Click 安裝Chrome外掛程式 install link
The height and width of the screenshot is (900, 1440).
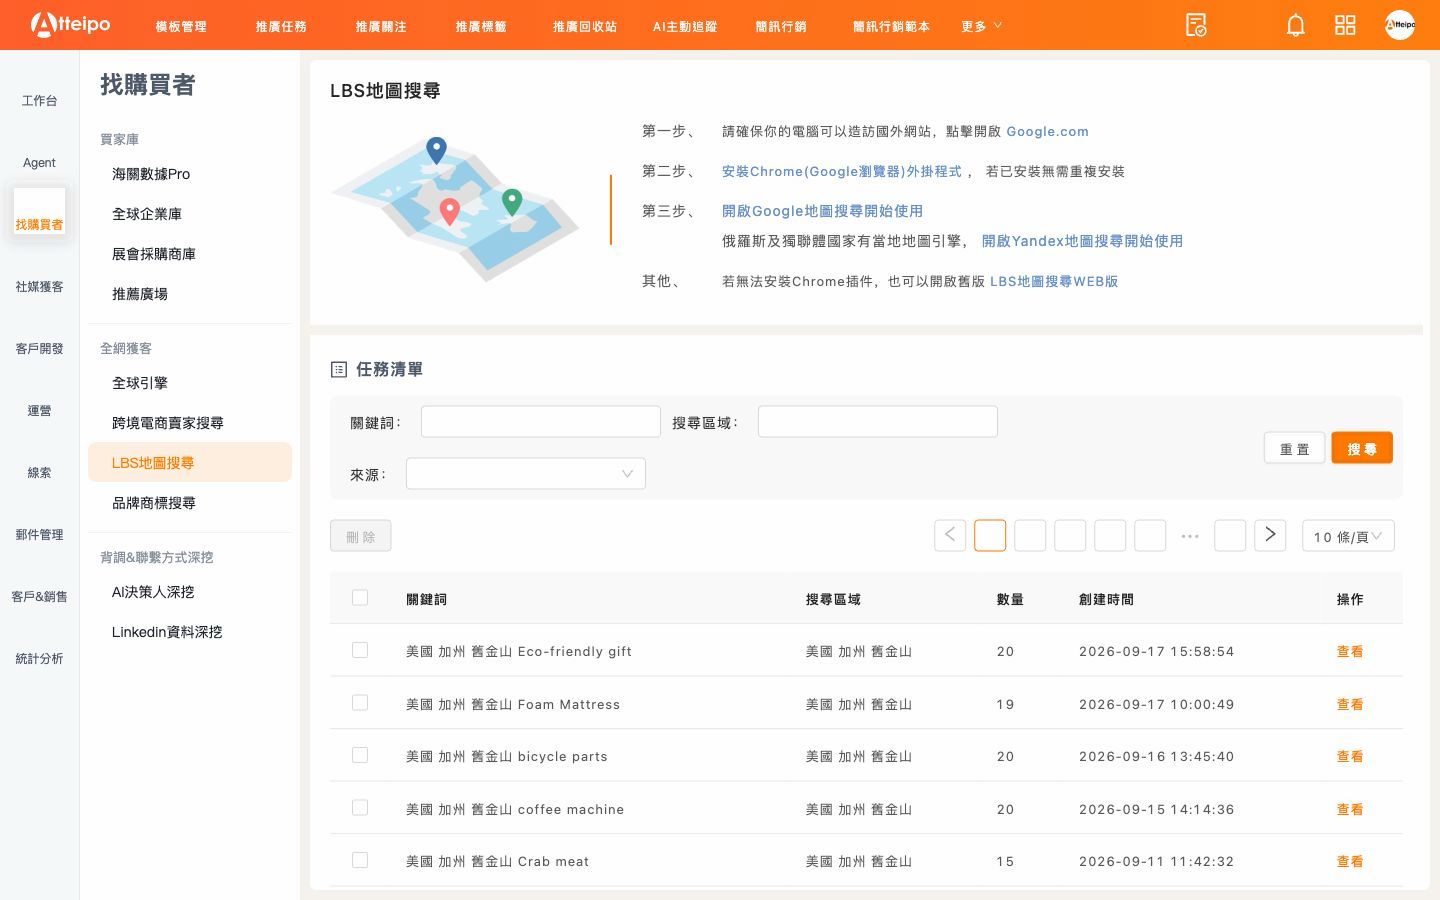pyautogui.click(x=841, y=171)
